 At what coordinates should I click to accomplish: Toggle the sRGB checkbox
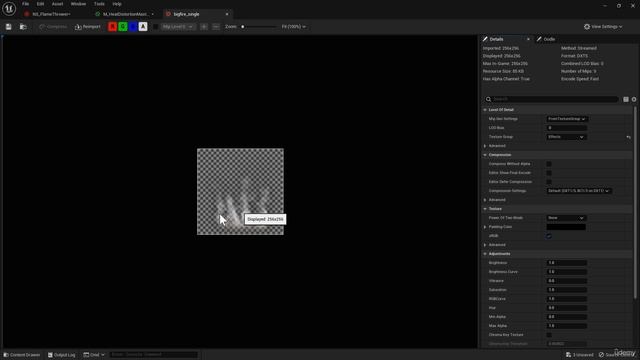pyautogui.click(x=549, y=236)
